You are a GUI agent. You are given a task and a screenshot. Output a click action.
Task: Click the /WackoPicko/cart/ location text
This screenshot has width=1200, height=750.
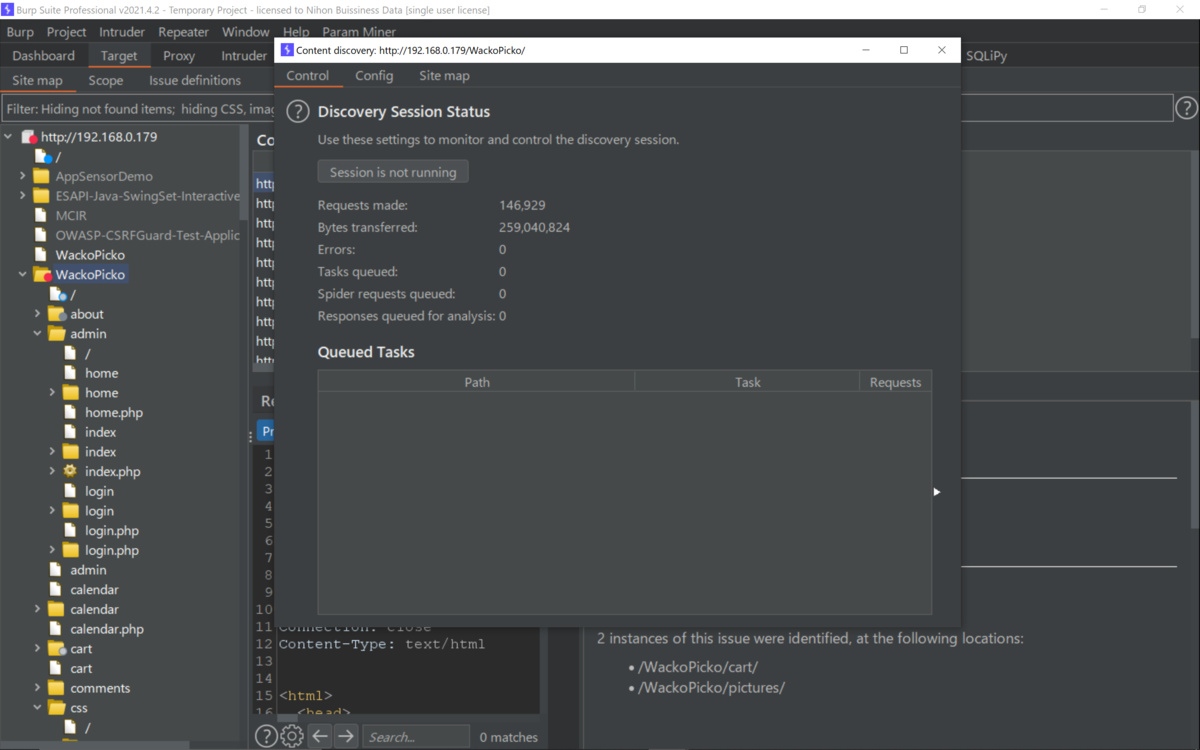tap(698, 667)
